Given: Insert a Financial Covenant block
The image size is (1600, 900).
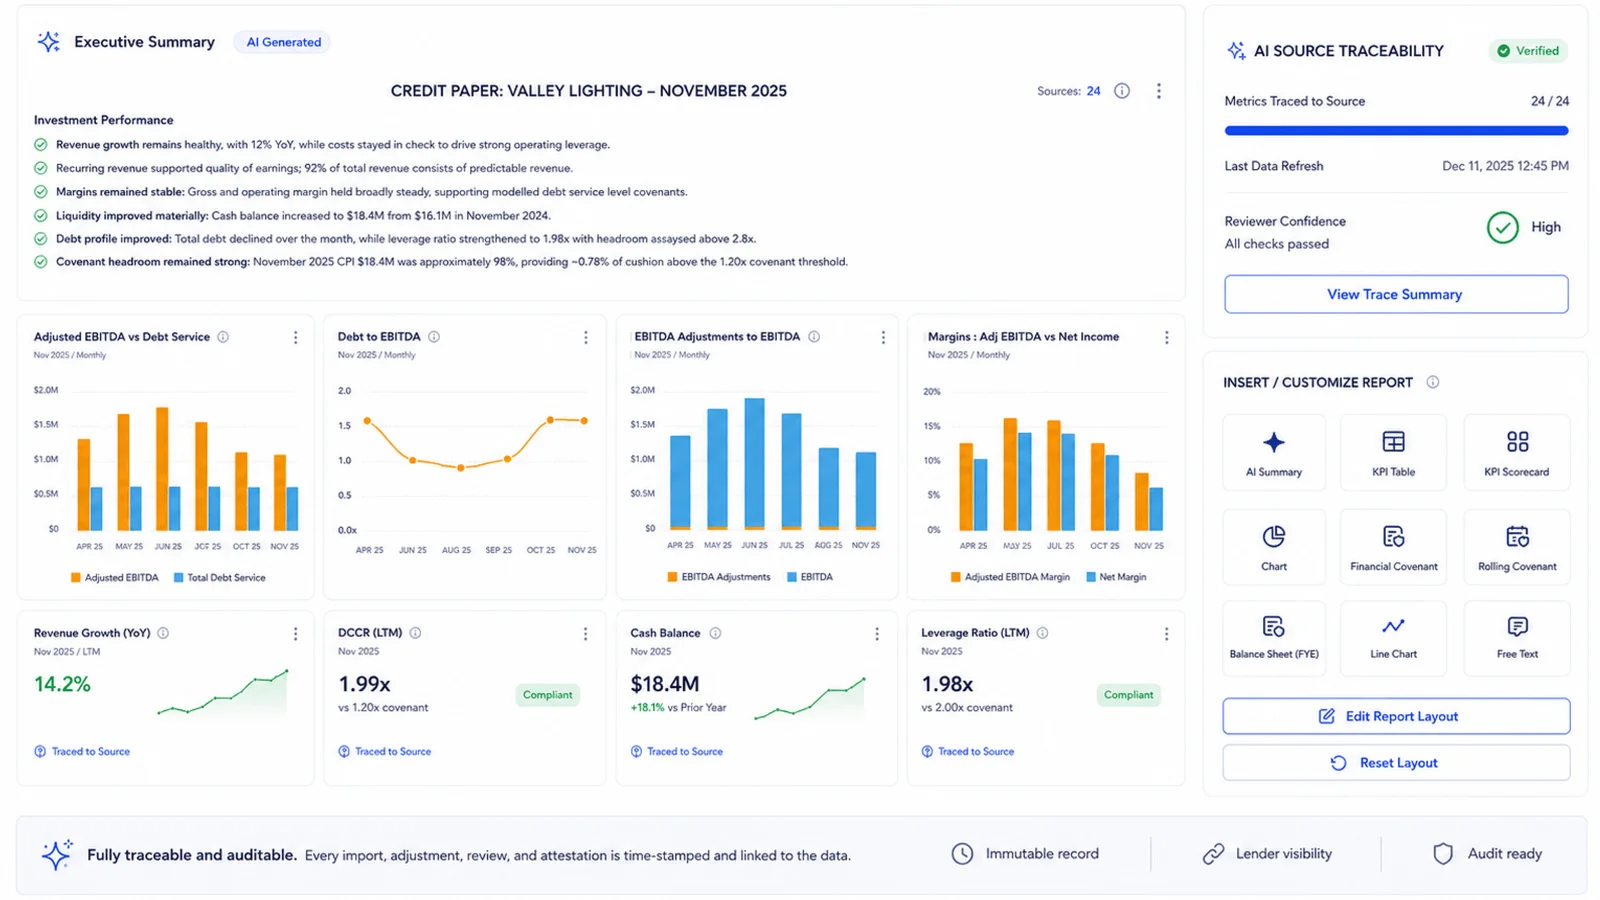Looking at the screenshot, I should tap(1394, 547).
